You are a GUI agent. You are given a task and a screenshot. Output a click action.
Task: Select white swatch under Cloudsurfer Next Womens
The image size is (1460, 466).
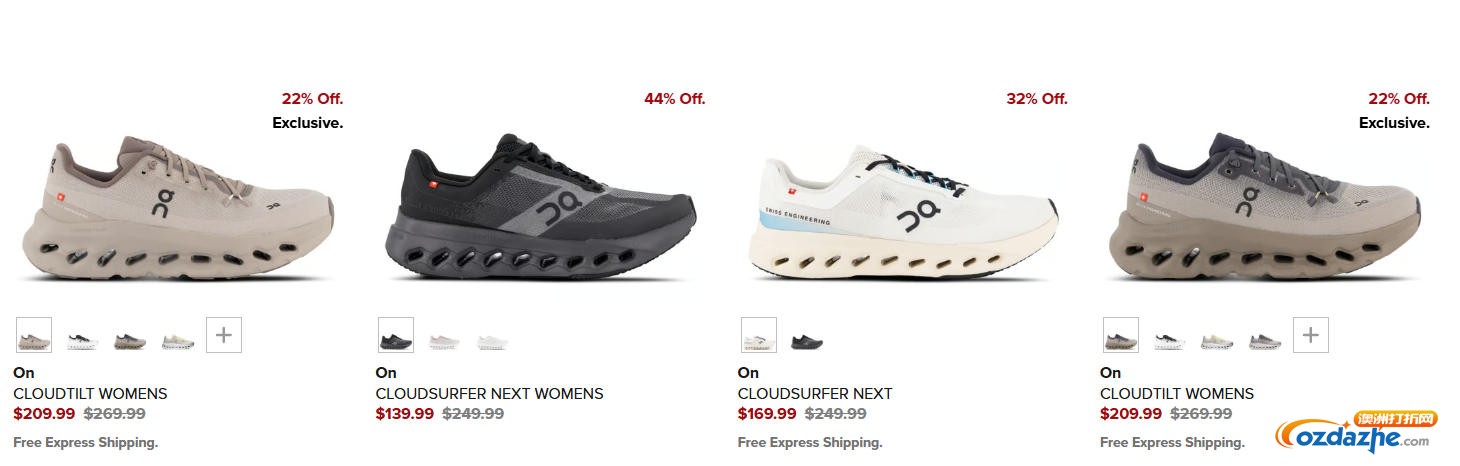click(x=492, y=341)
